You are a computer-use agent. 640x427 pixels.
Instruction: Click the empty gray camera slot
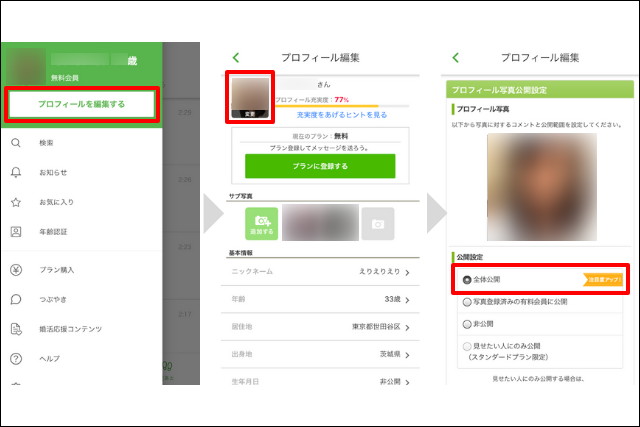click(x=378, y=224)
